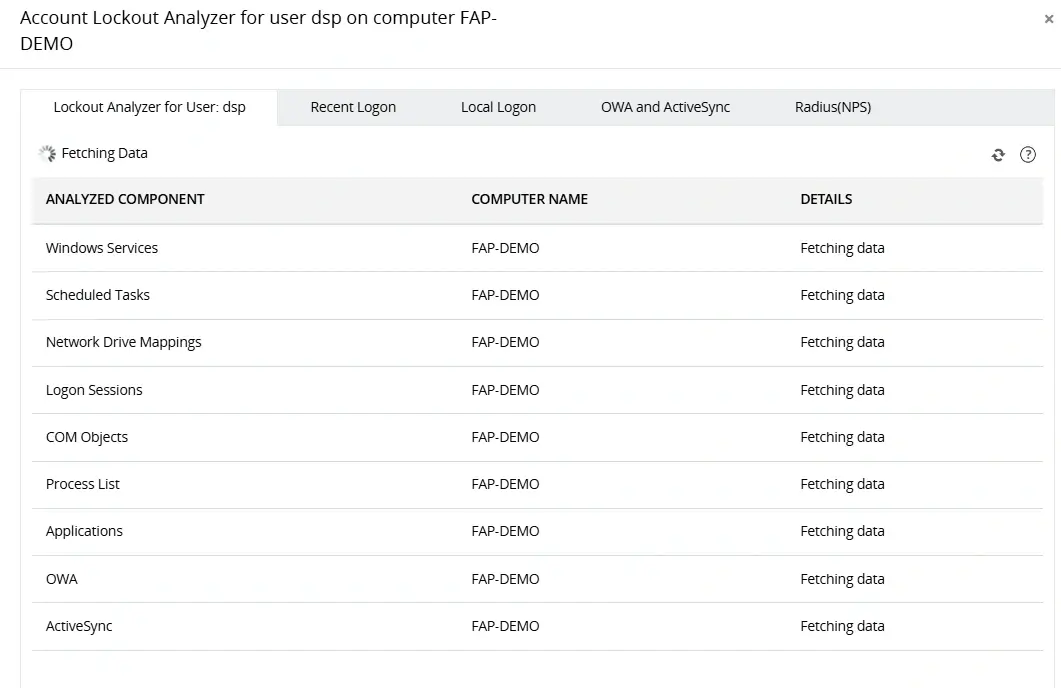1061x688 pixels.
Task: Click the Details column header
Action: coord(826,199)
